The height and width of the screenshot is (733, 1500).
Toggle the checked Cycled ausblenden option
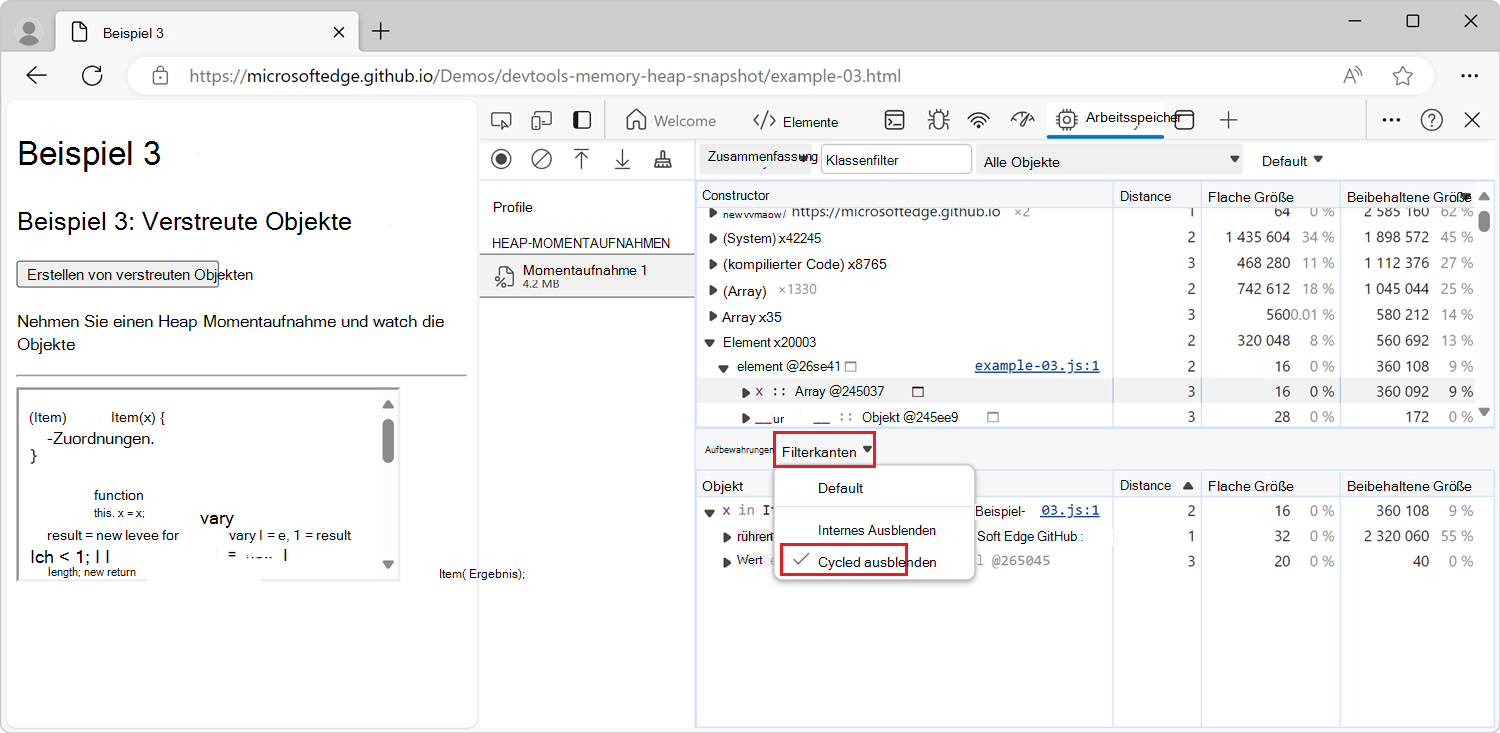point(874,562)
